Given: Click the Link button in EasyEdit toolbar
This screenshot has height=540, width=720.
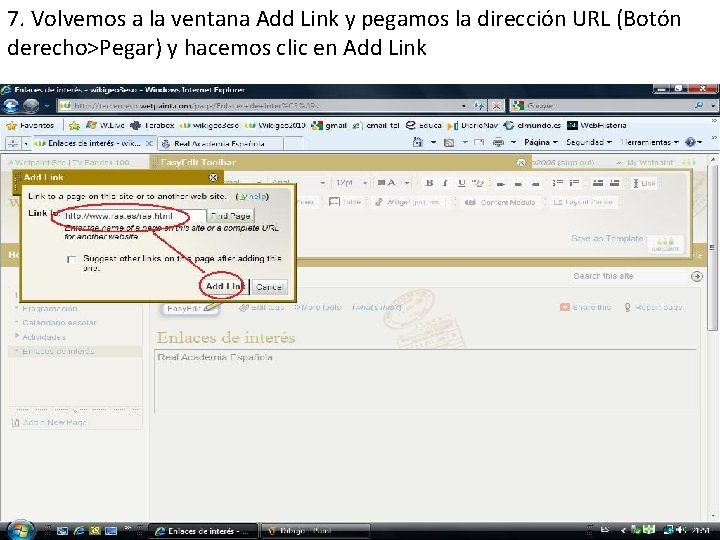Looking at the screenshot, I should [x=644, y=183].
